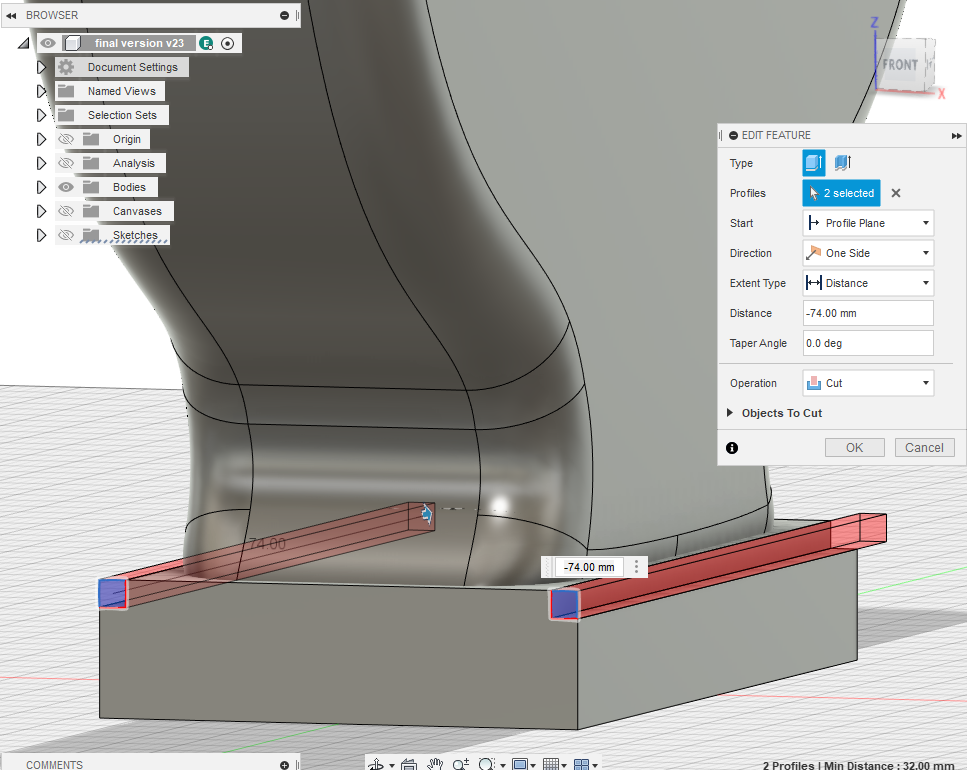Click the Browser panel minimize circle icon
967x770 pixels.
coord(284,15)
